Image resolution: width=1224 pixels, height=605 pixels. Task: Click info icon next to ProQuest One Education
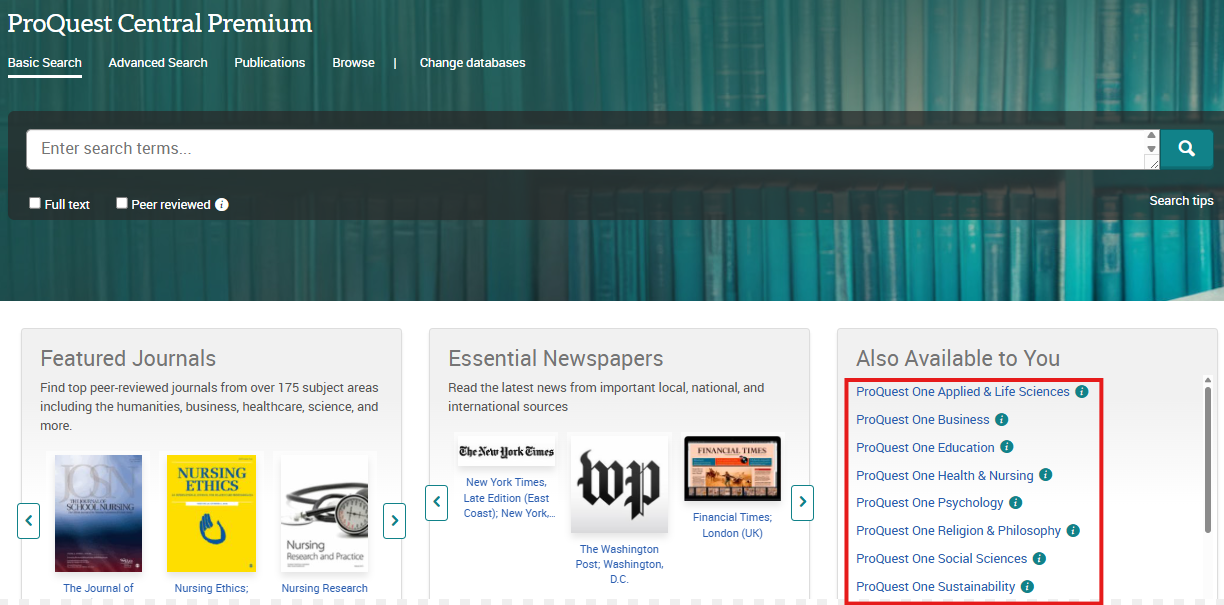(1007, 447)
